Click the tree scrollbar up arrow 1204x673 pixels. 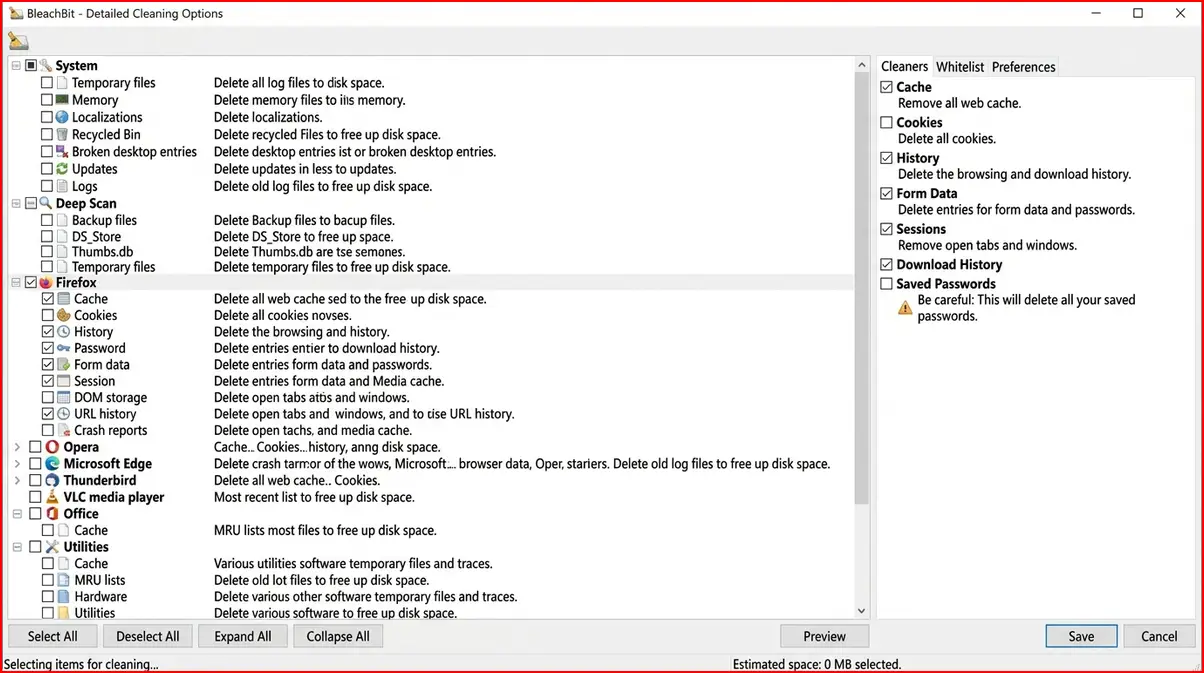(862, 66)
